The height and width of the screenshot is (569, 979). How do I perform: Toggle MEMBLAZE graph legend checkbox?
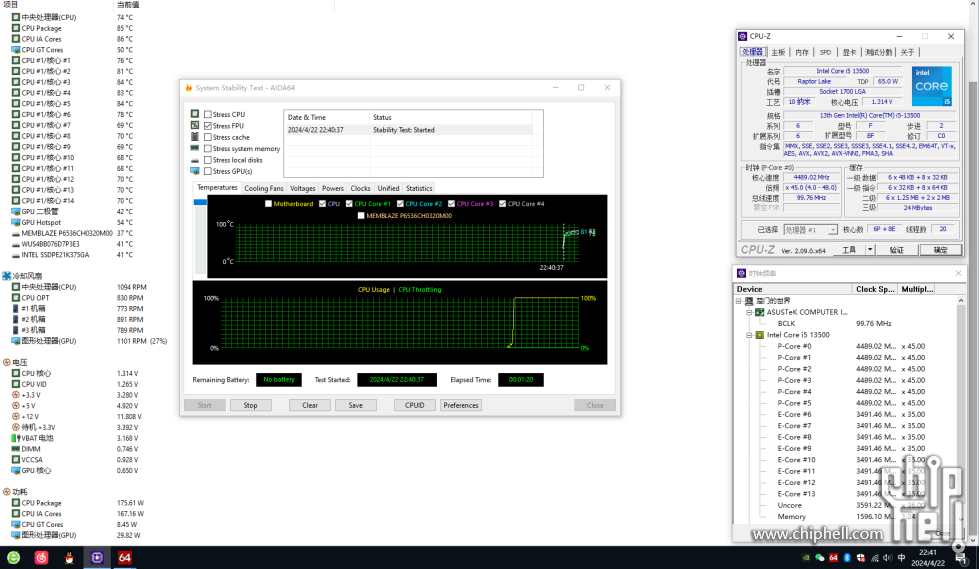point(361,215)
